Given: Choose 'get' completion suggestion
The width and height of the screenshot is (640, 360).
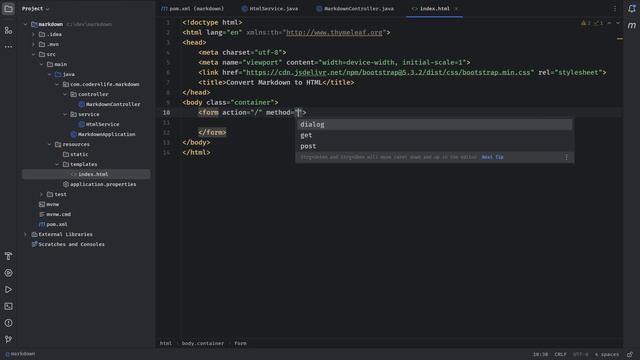Looking at the screenshot, I should pyautogui.click(x=434, y=135).
